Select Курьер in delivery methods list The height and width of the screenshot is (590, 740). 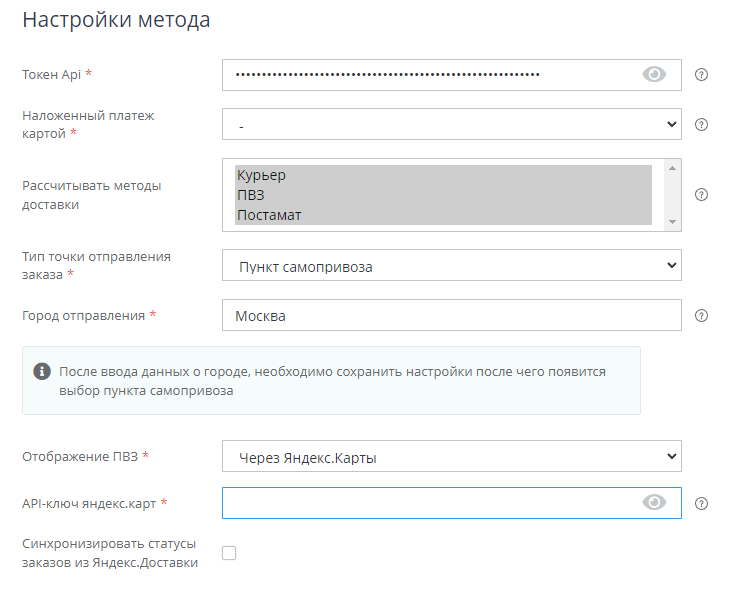click(x=262, y=175)
